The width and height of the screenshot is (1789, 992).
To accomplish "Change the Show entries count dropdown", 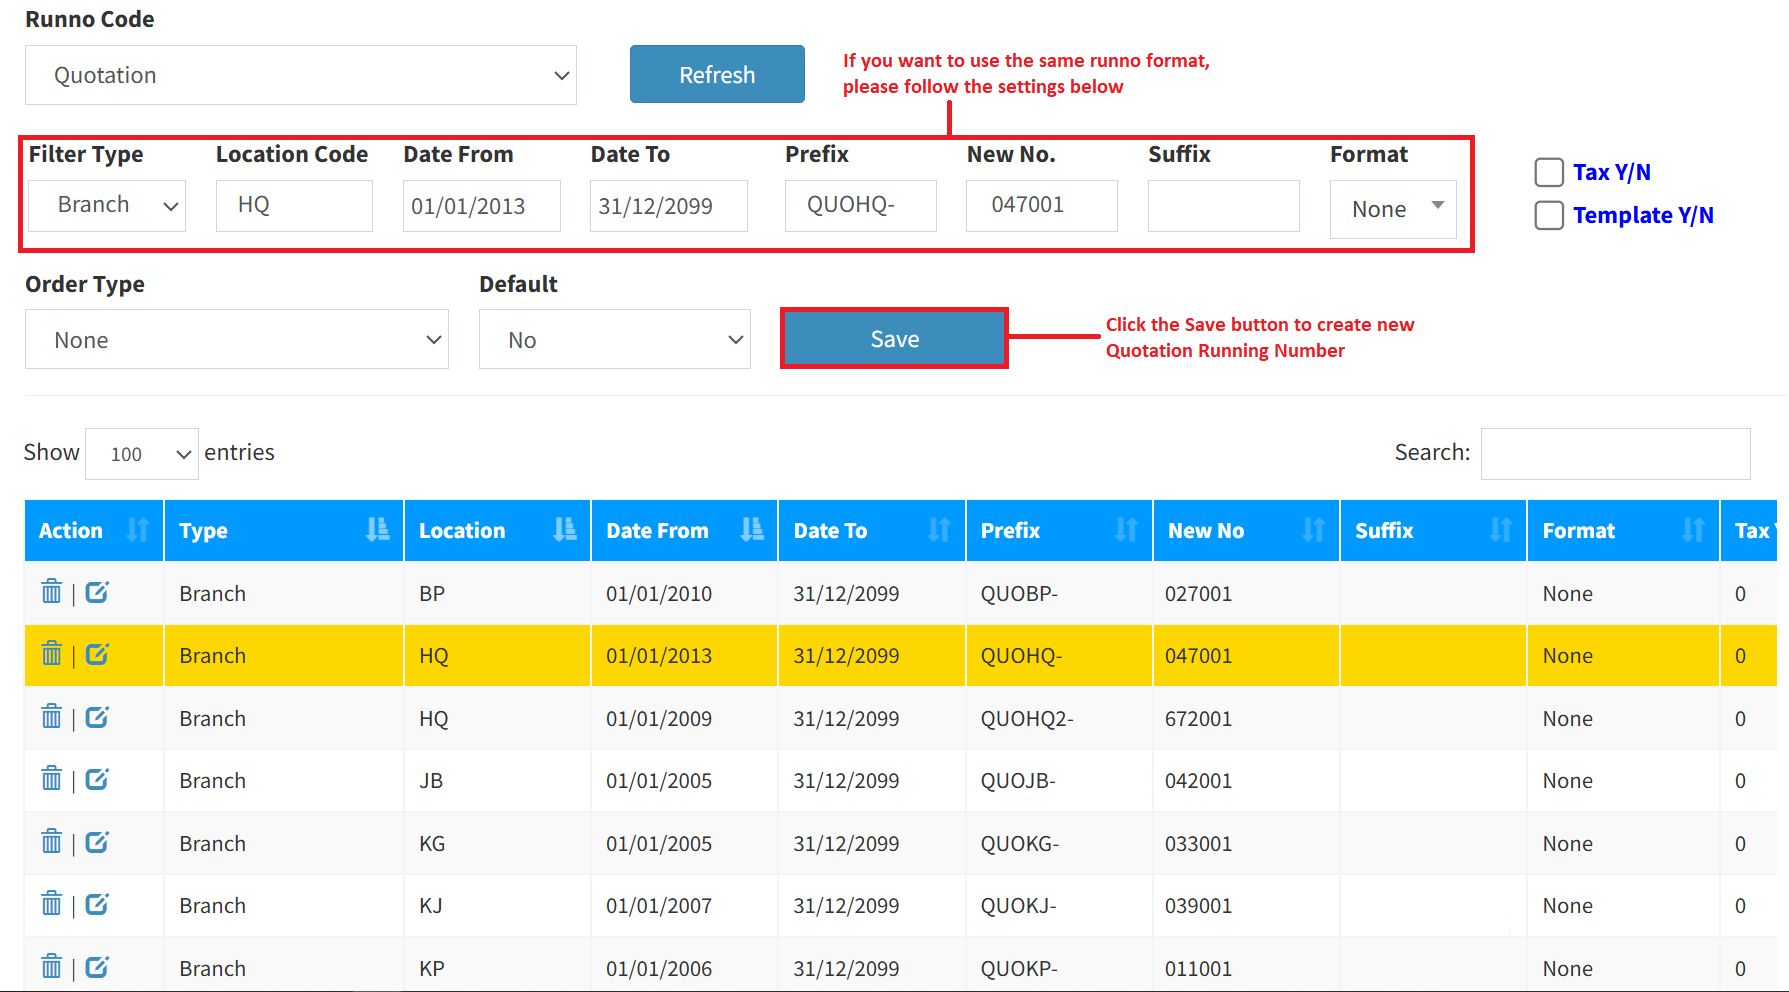I will [142, 454].
